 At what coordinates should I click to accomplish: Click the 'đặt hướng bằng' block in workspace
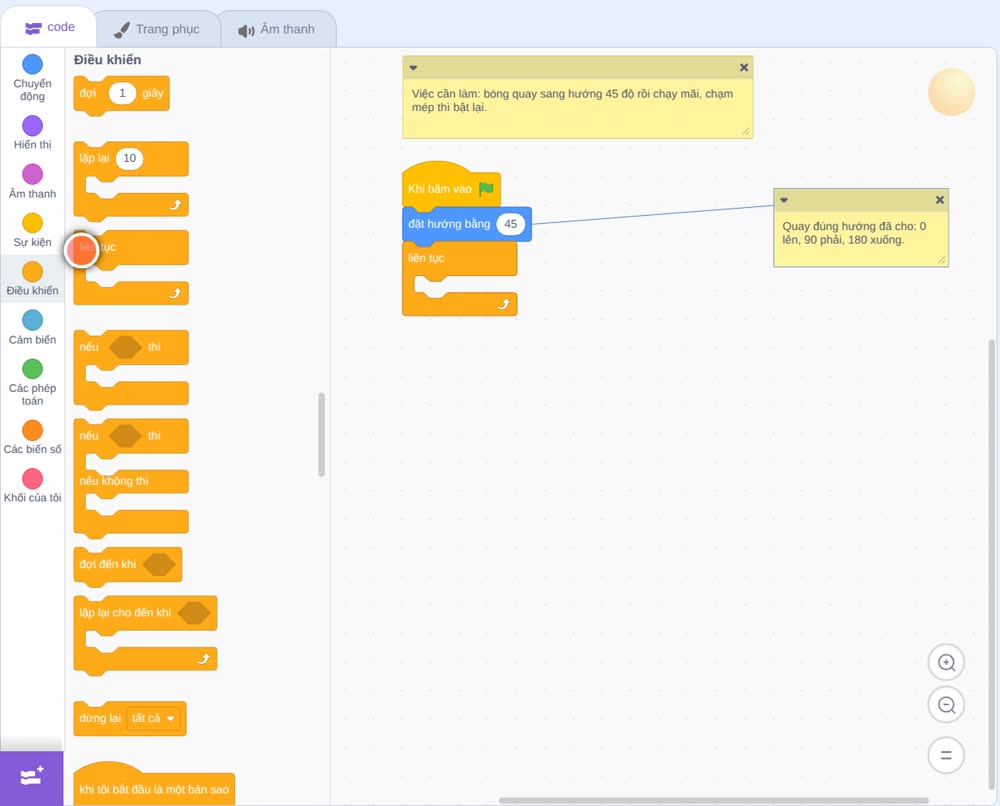(x=467, y=226)
